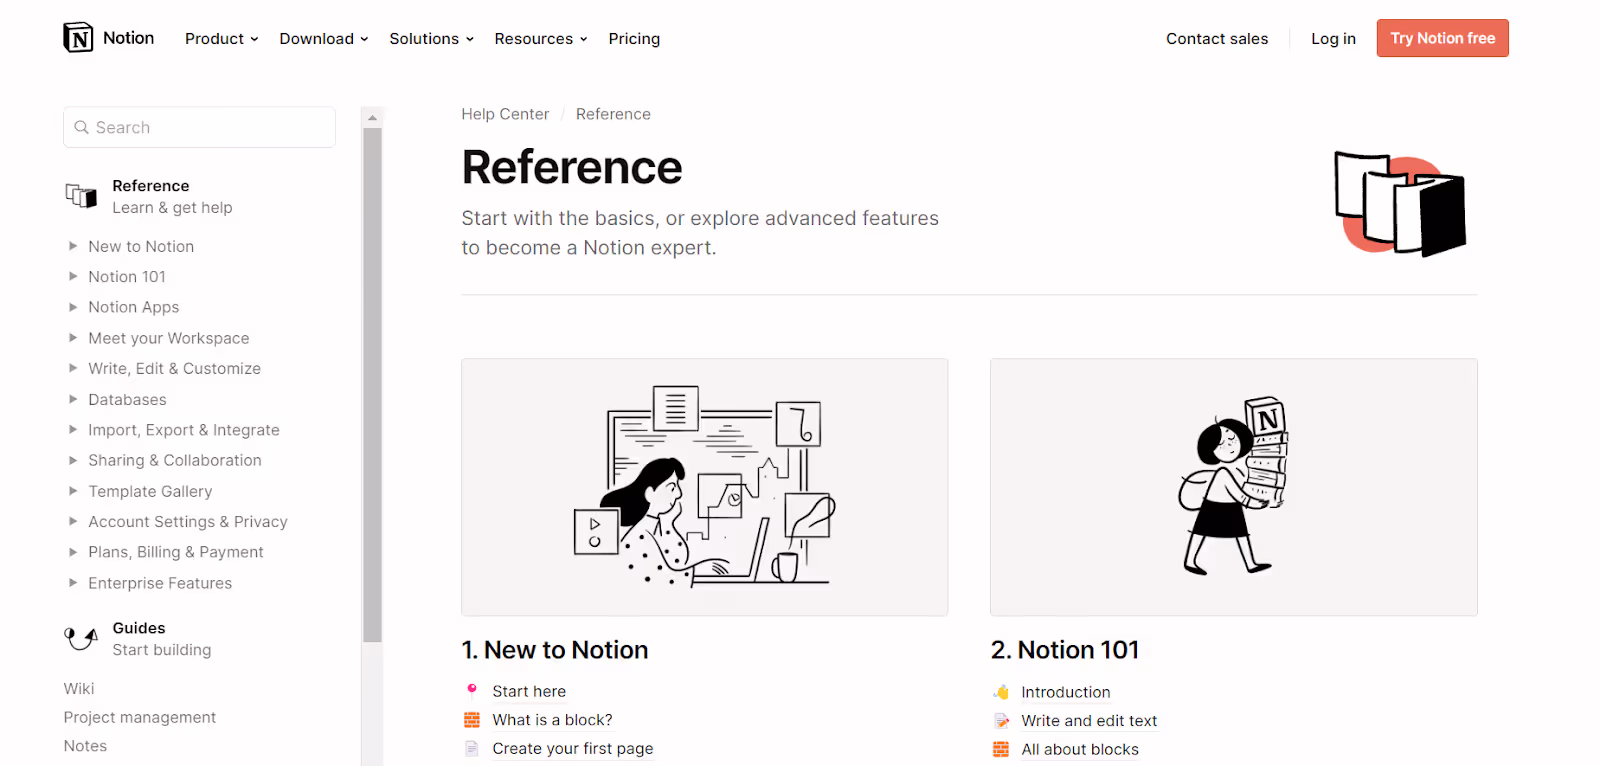Click the waving hand icon beside Introduction
The width and height of the screenshot is (1600, 766).
coord(1001,692)
